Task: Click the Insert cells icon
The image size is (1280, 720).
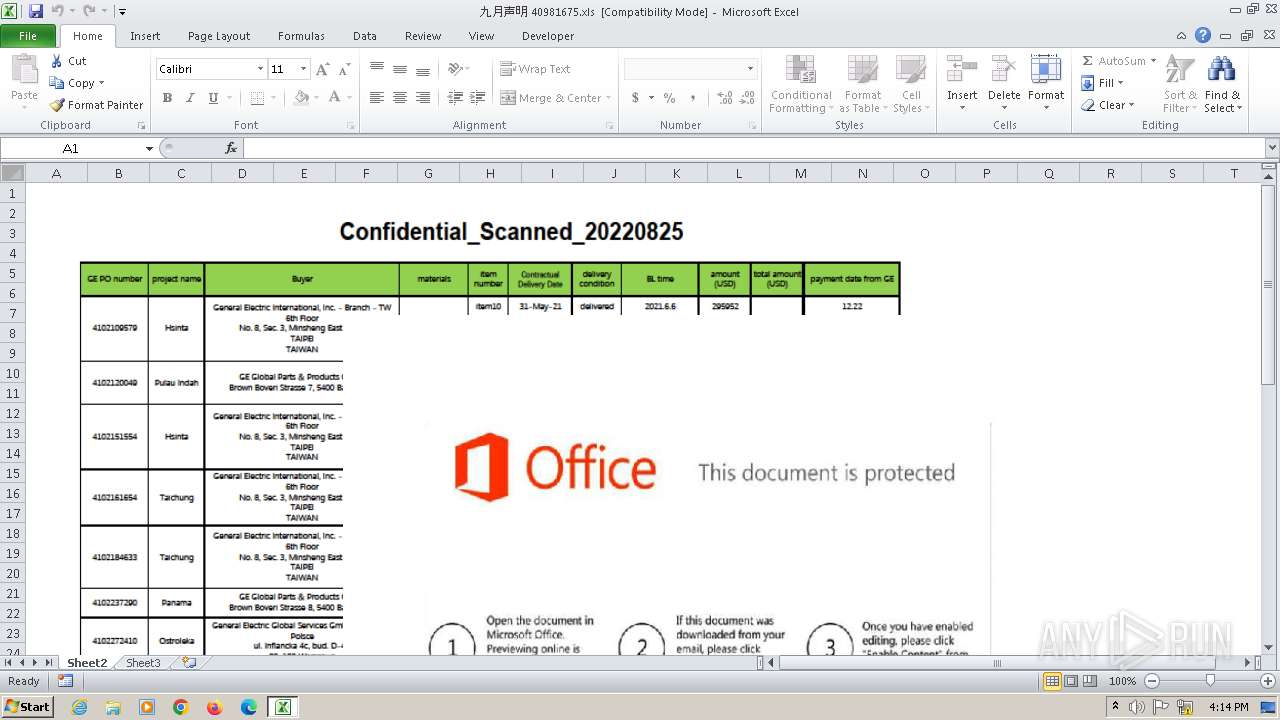Action: [x=962, y=69]
